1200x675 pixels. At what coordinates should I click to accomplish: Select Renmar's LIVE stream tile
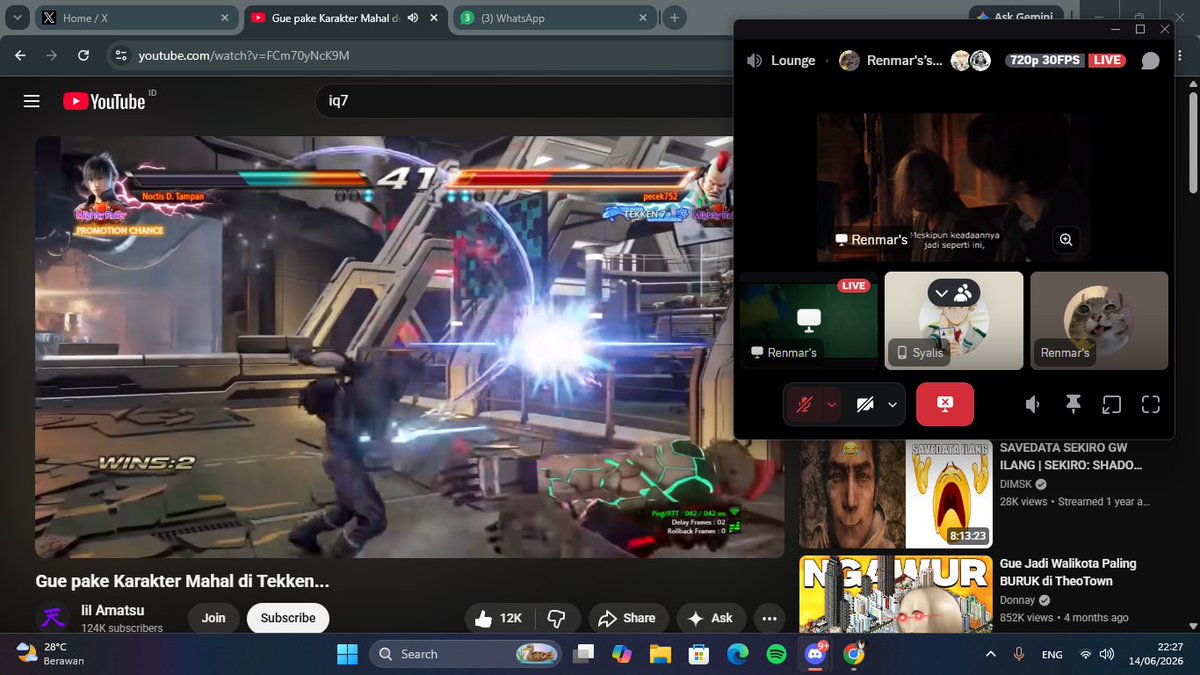(808, 320)
